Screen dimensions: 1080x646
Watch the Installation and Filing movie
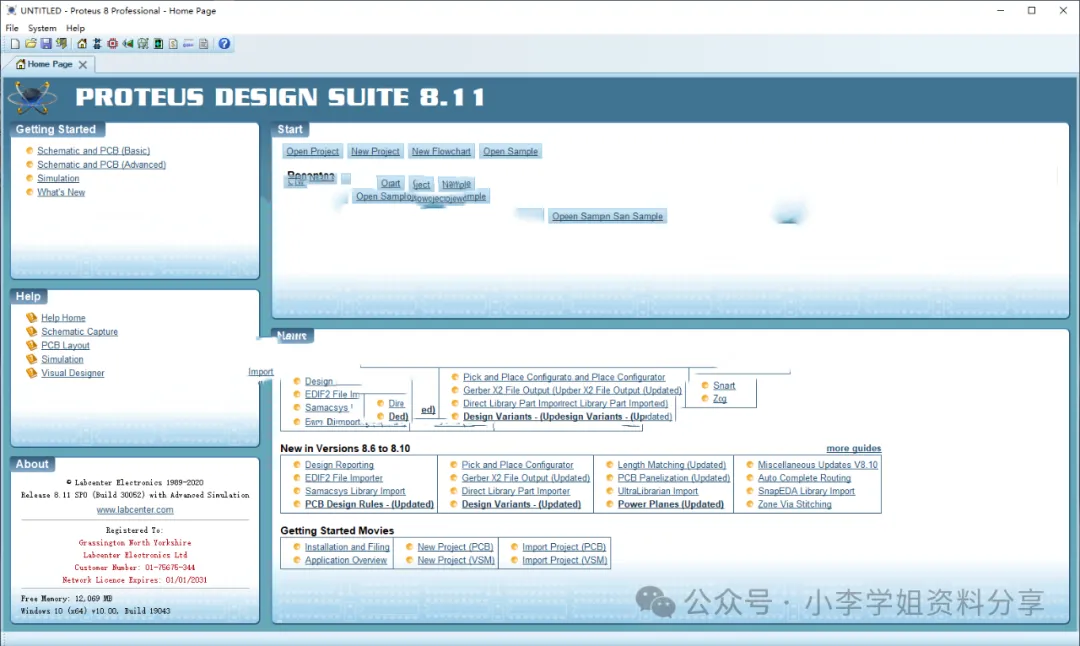(x=346, y=547)
